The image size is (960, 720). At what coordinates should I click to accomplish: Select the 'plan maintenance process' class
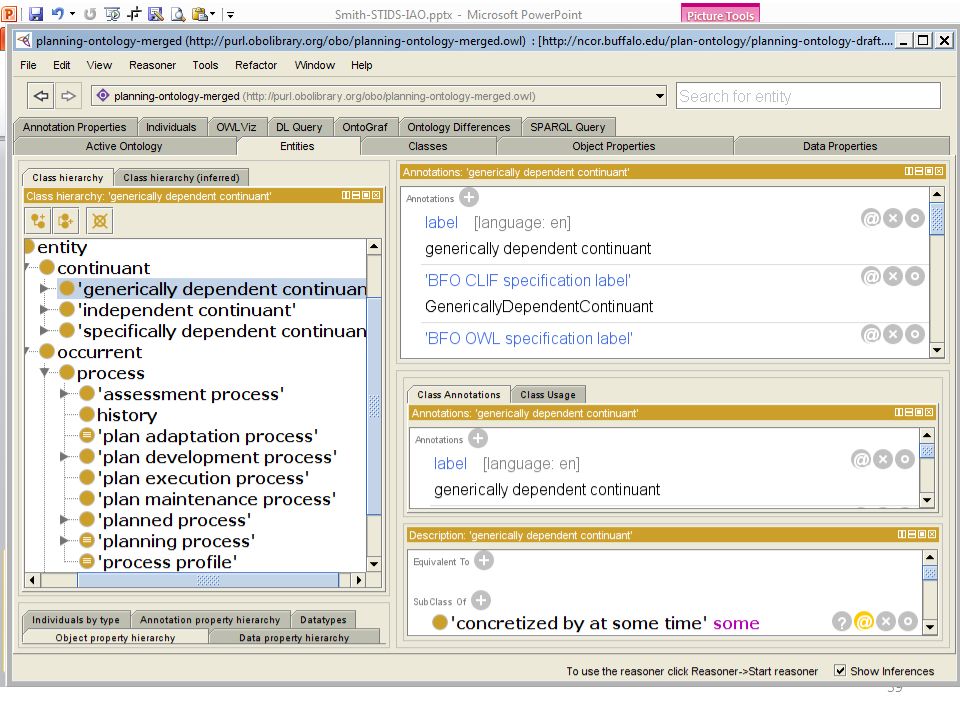tap(216, 498)
